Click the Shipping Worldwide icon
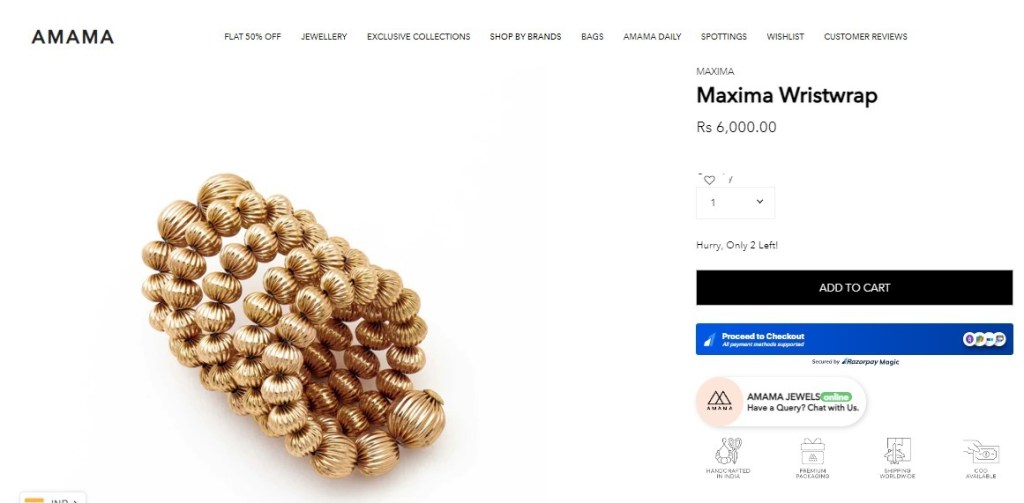This screenshot has height=503, width=1024. (897, 451)
